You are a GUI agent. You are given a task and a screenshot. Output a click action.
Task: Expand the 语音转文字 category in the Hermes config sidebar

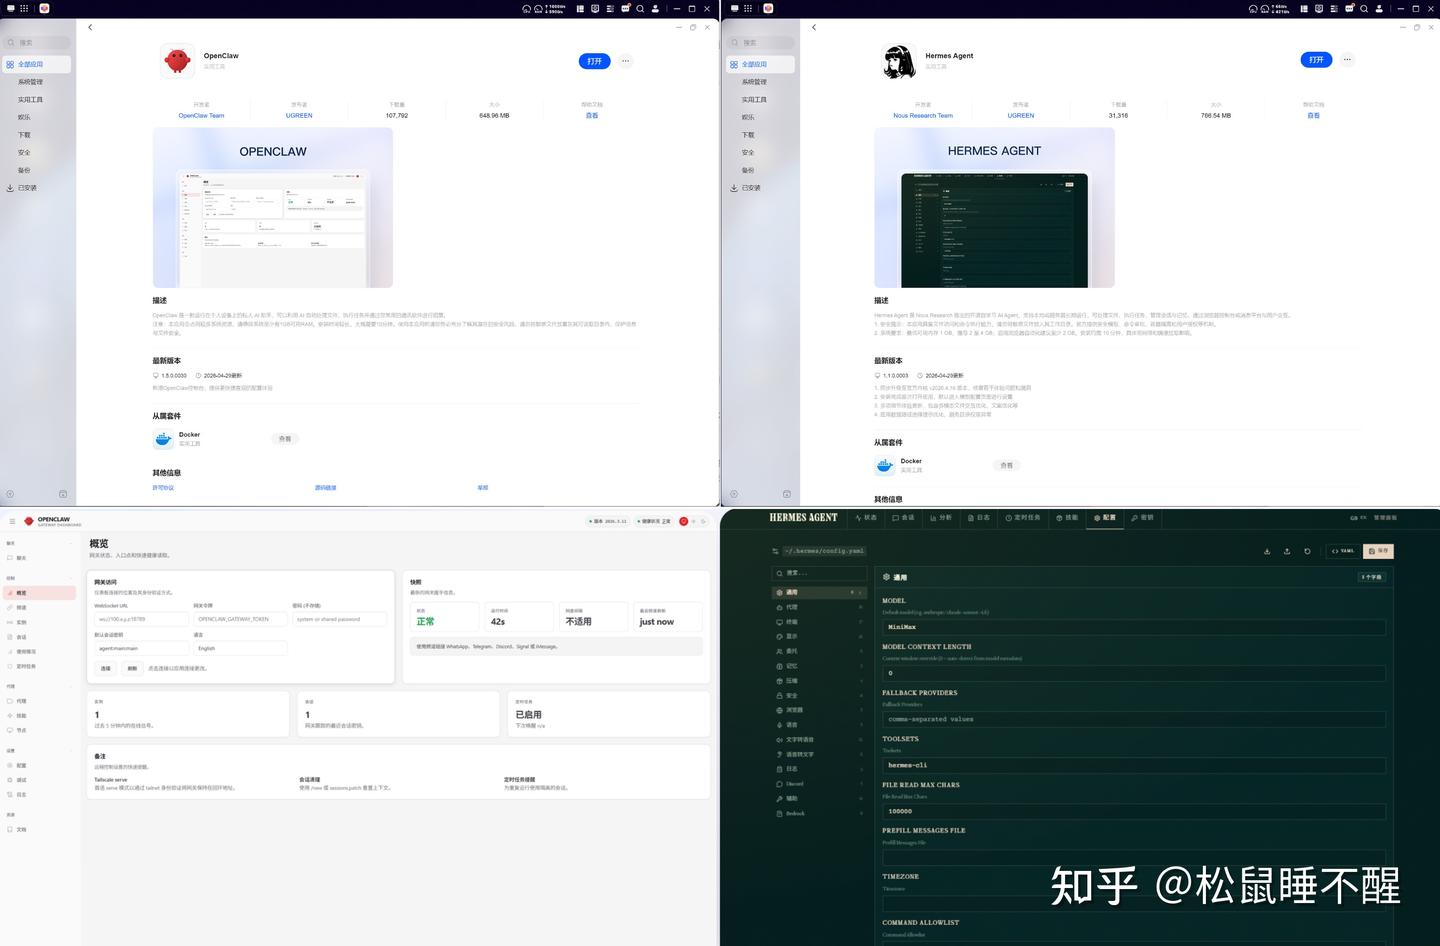pyautogui.click(x=818, y=754)
